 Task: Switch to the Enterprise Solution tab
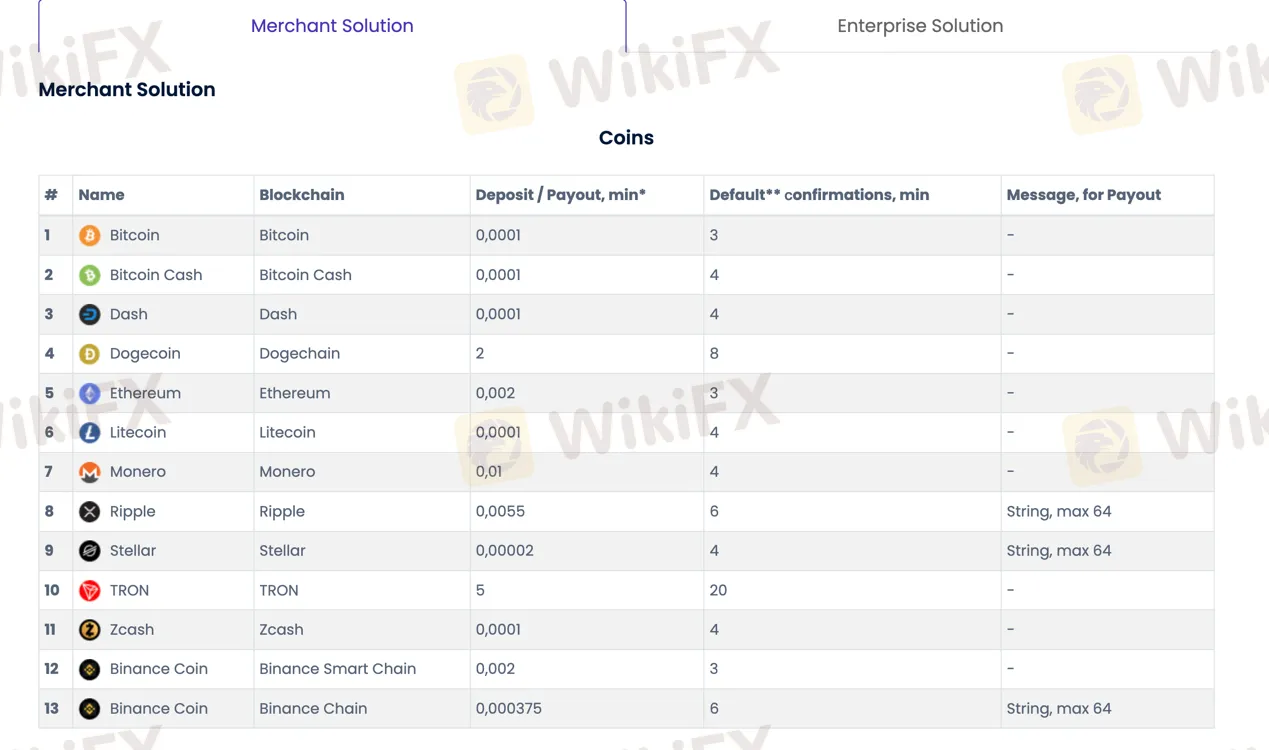click(920, 25)
